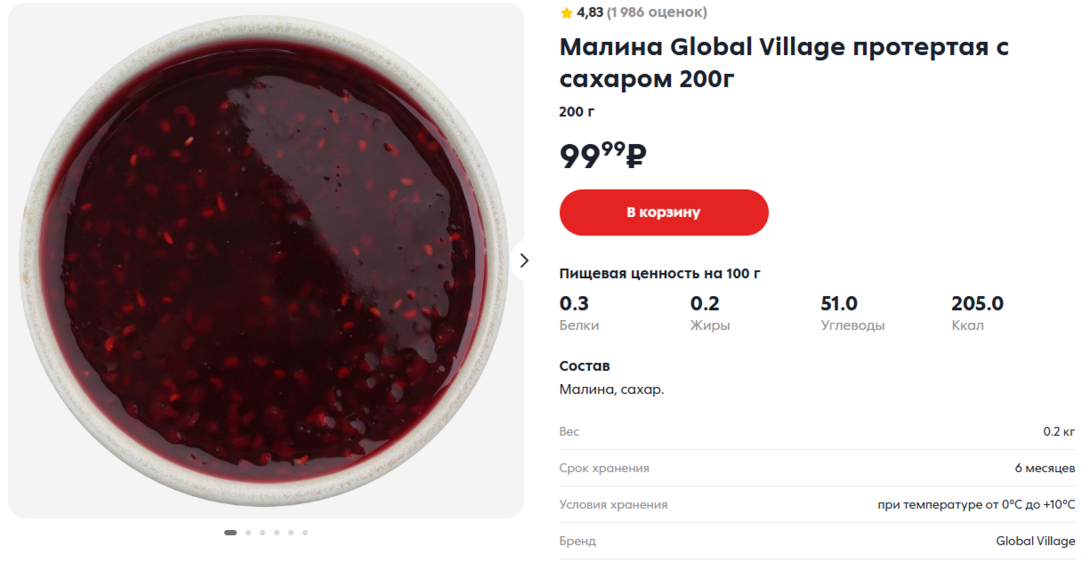Select the active first carousel indicator
This screenshot has width=1090, height=570.
point(231,533)
